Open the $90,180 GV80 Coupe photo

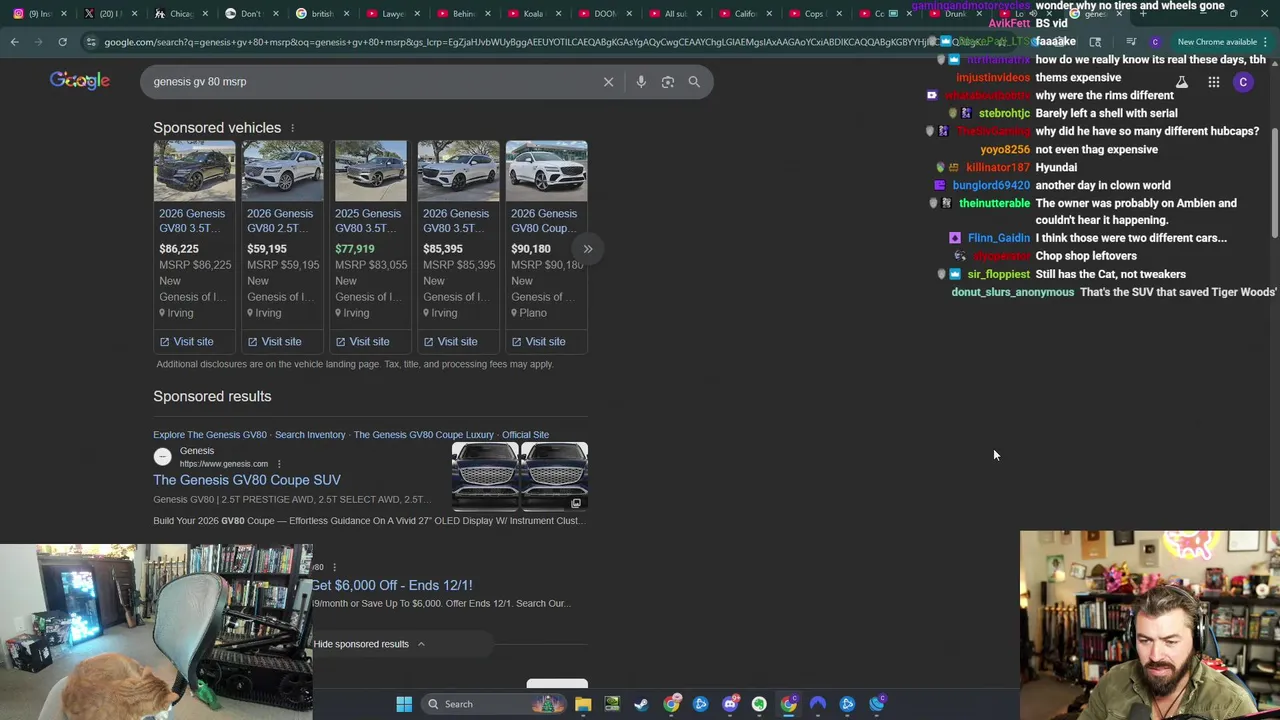coord(546,171)
